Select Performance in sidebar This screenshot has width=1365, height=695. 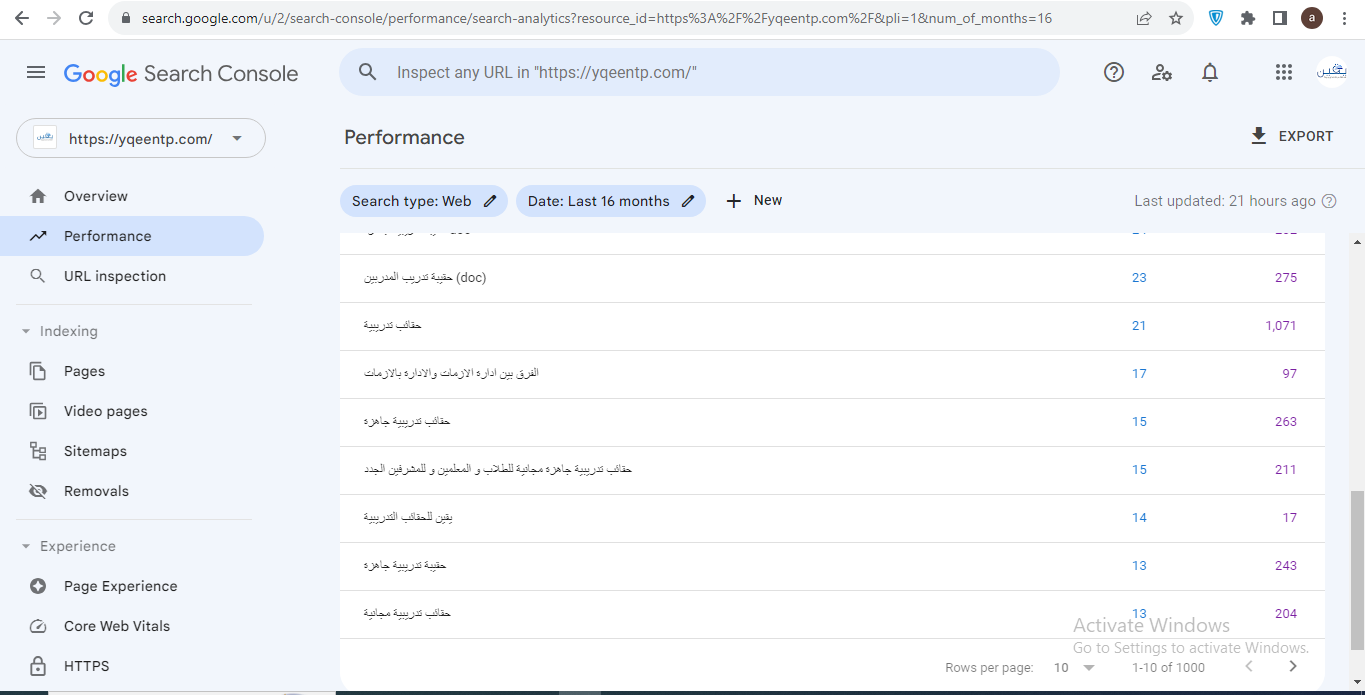pyautogui.click(x=132, y=236)
